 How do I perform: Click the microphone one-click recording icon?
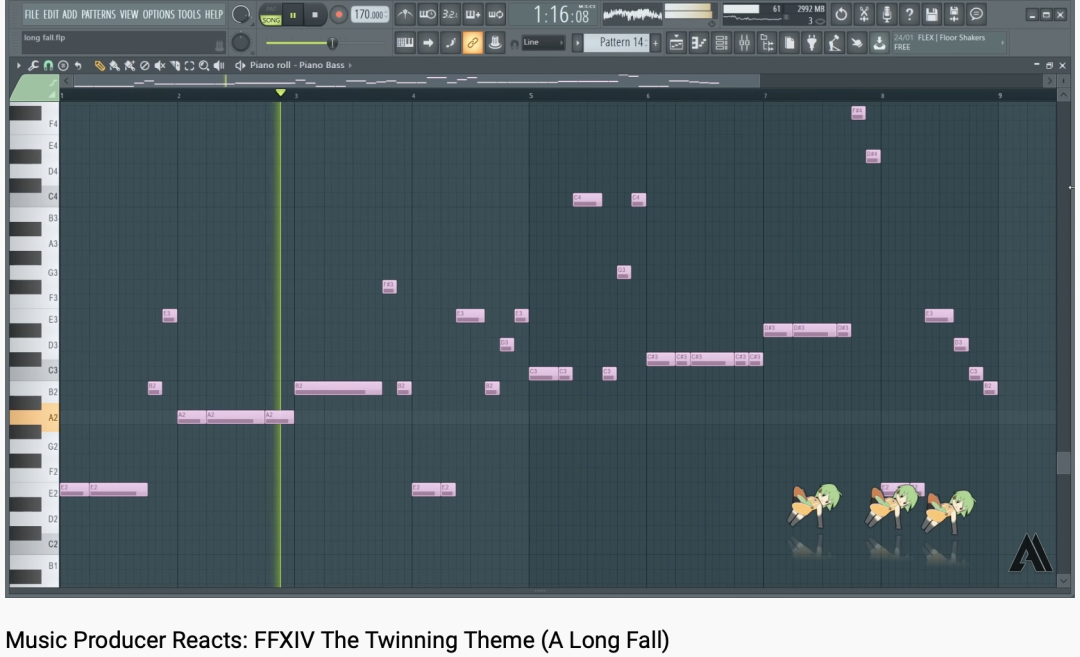[886, 14]
